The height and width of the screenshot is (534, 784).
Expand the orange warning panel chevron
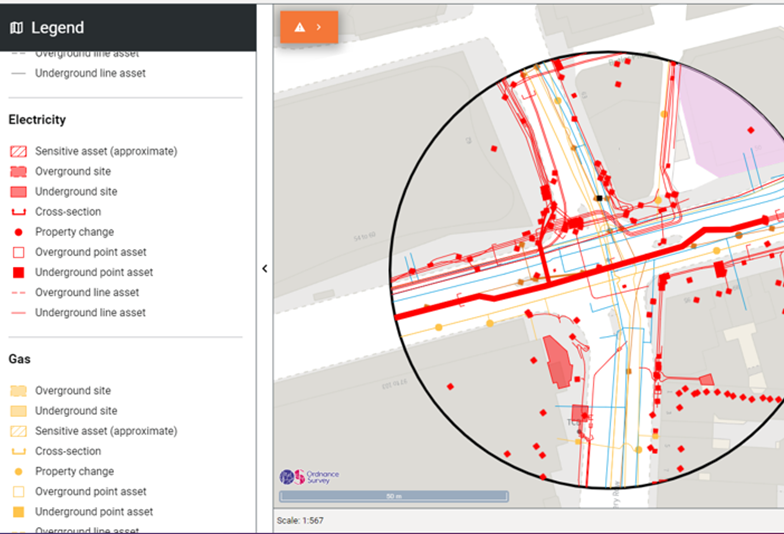pos(319,27)
